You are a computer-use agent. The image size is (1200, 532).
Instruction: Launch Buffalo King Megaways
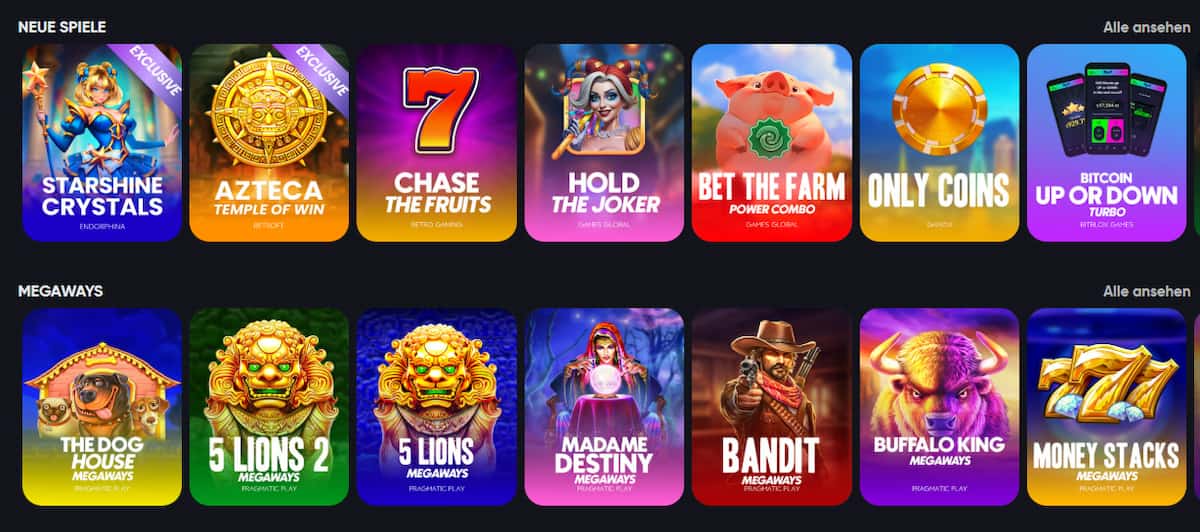[x=939, y=407]
